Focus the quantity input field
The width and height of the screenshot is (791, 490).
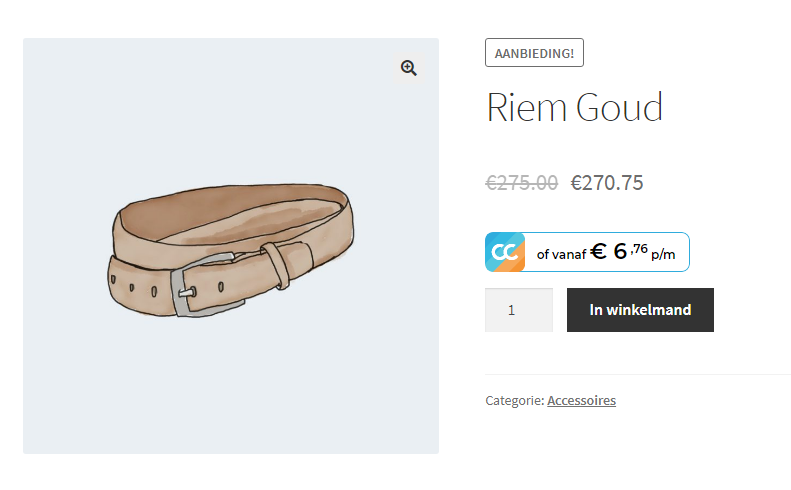(518, 310)
